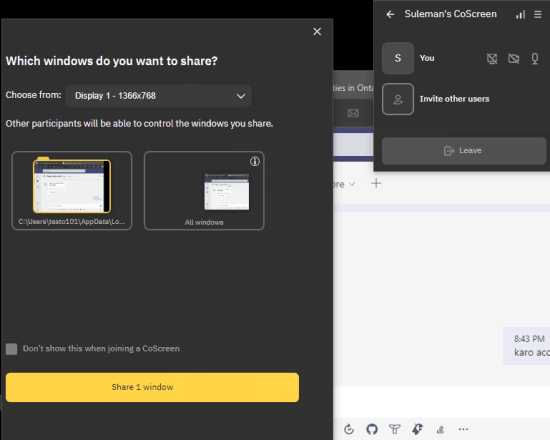Leave the CoScreen session
This screenshot has width=550, height=440.
tap(464, 151)
